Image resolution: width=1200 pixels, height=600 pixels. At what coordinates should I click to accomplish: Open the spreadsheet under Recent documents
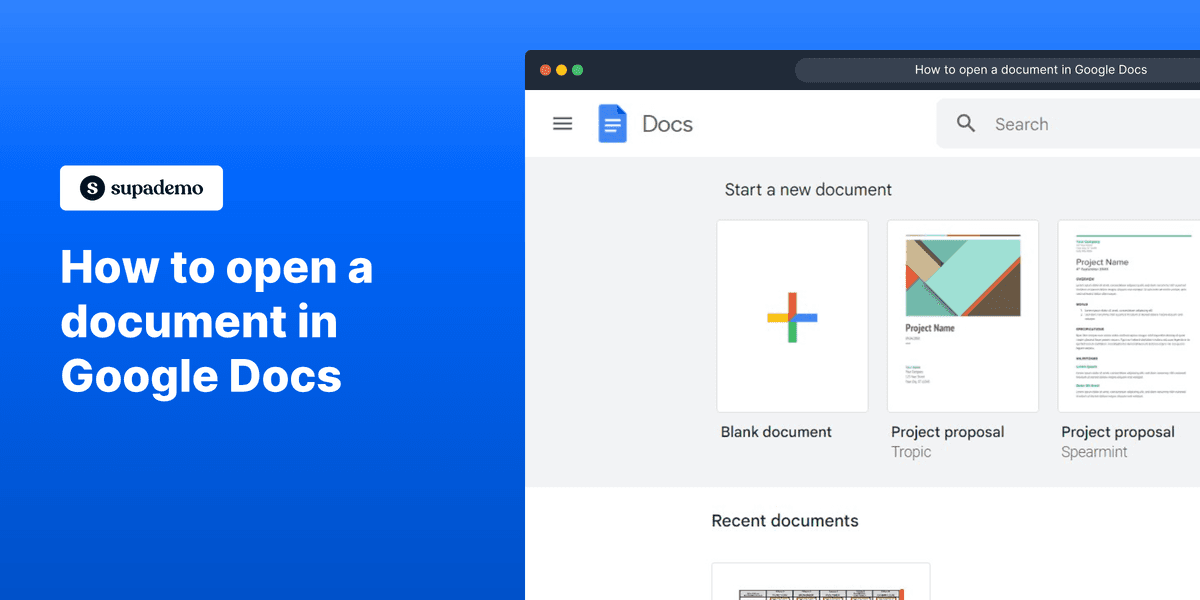820,585
